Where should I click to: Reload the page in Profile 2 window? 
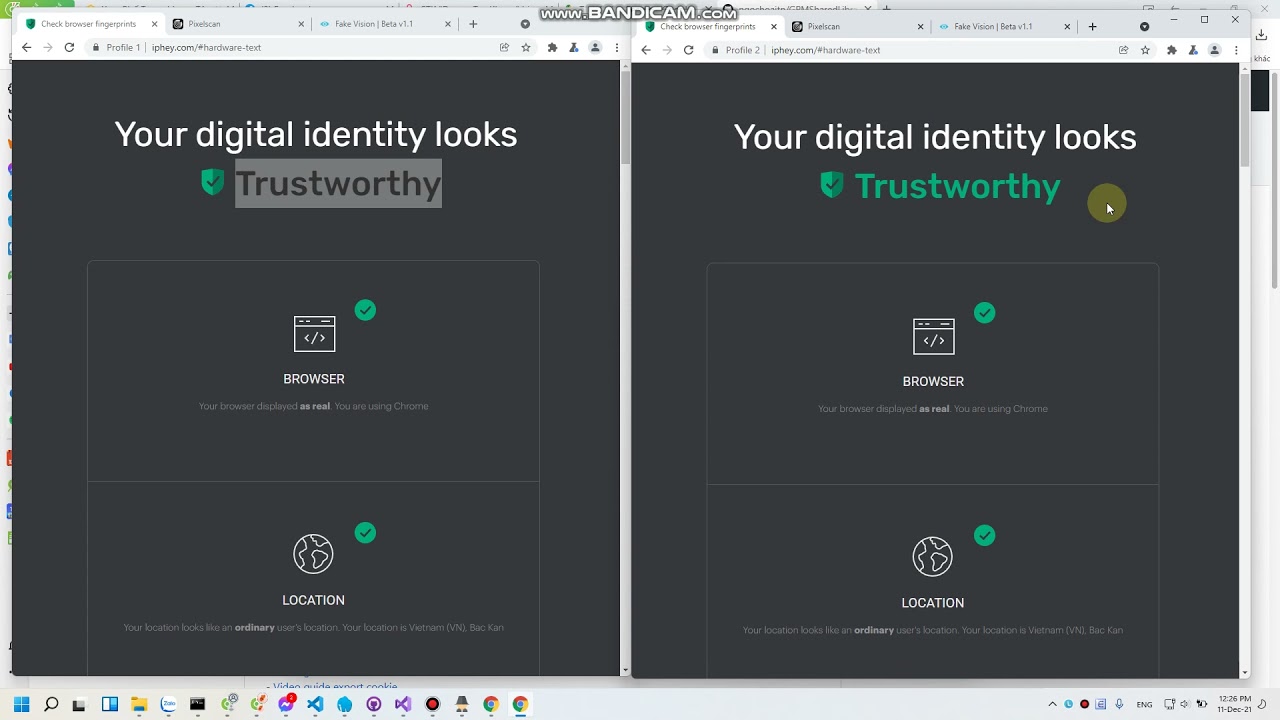point(688,50)
